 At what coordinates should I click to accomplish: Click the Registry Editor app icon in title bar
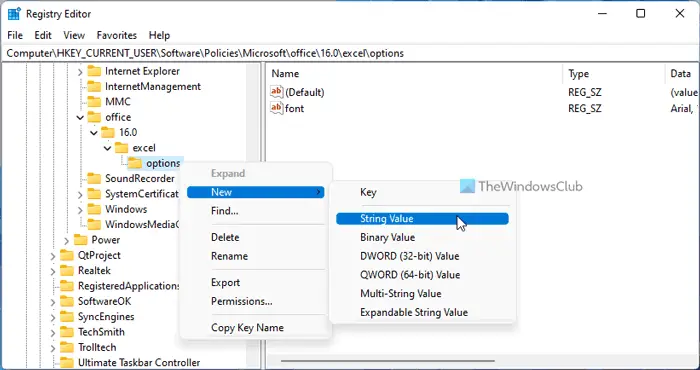tap(14, 14)
